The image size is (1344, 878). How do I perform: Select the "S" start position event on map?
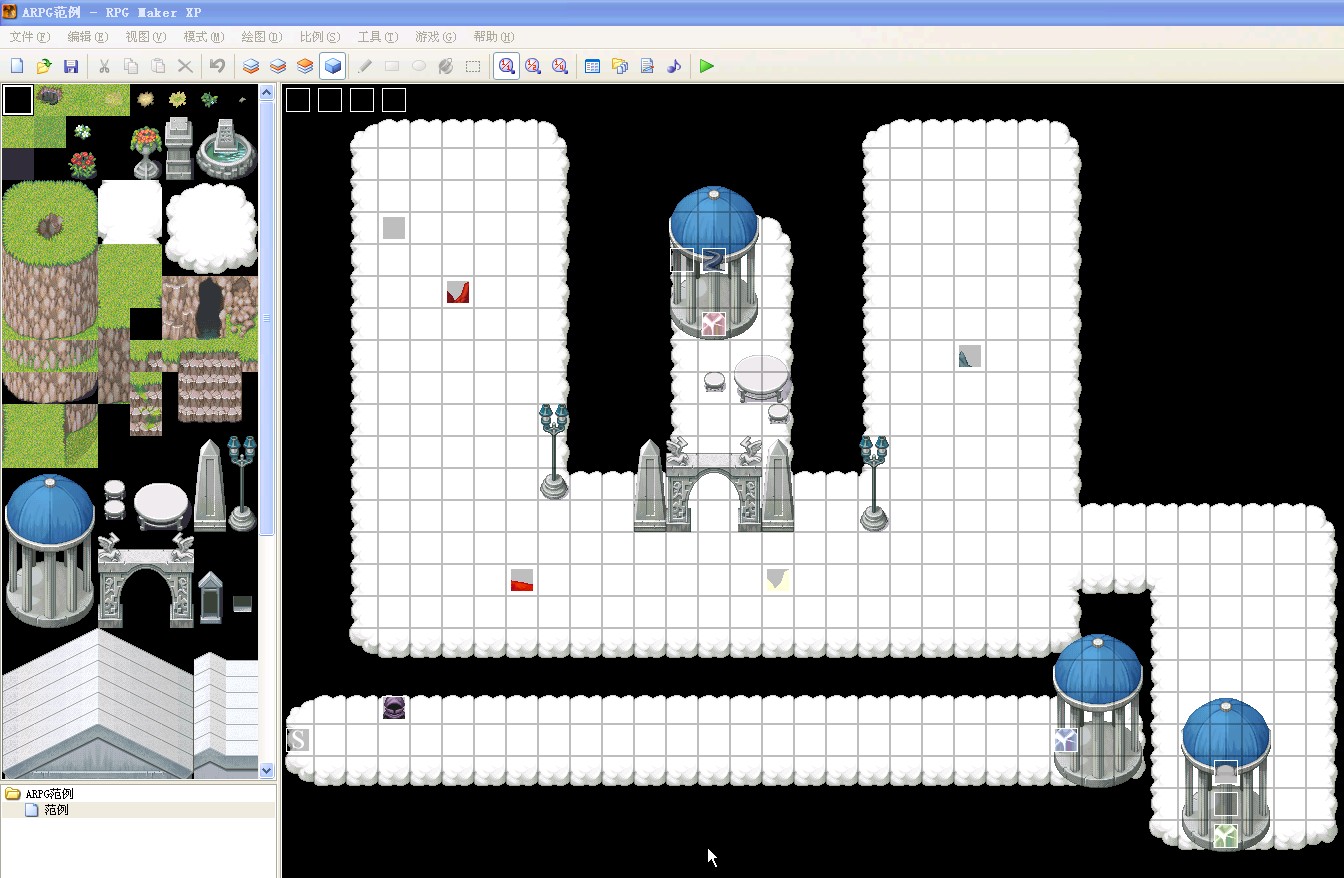click(x=298, y=740)
